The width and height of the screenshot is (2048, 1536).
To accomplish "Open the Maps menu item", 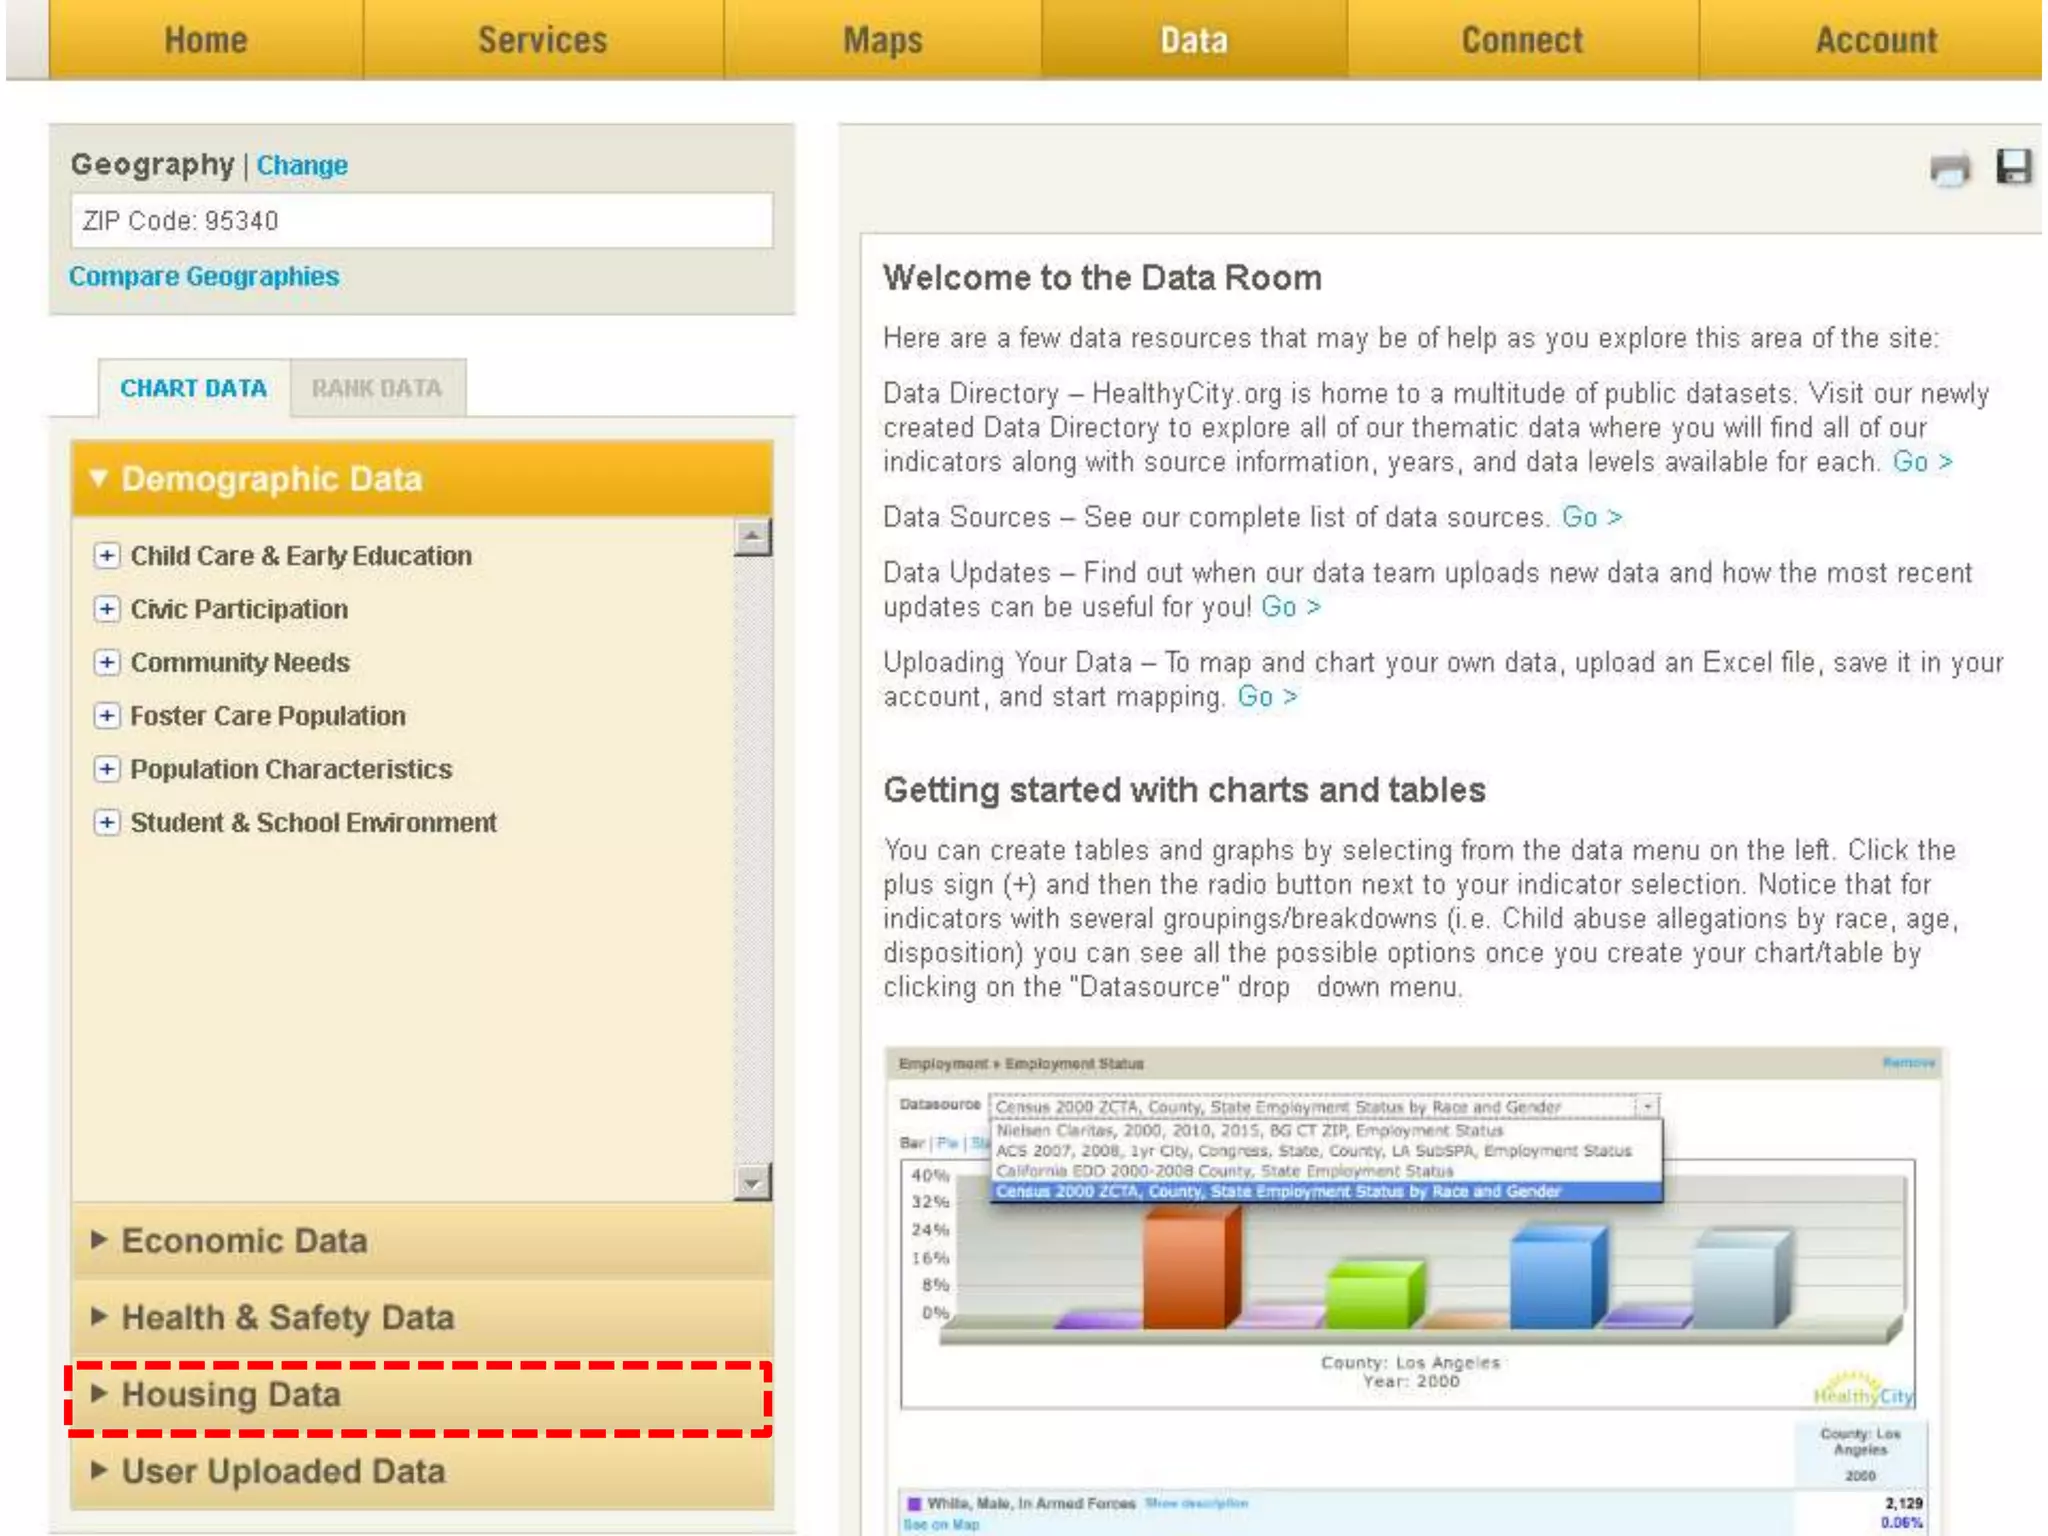I will point(882,40).
